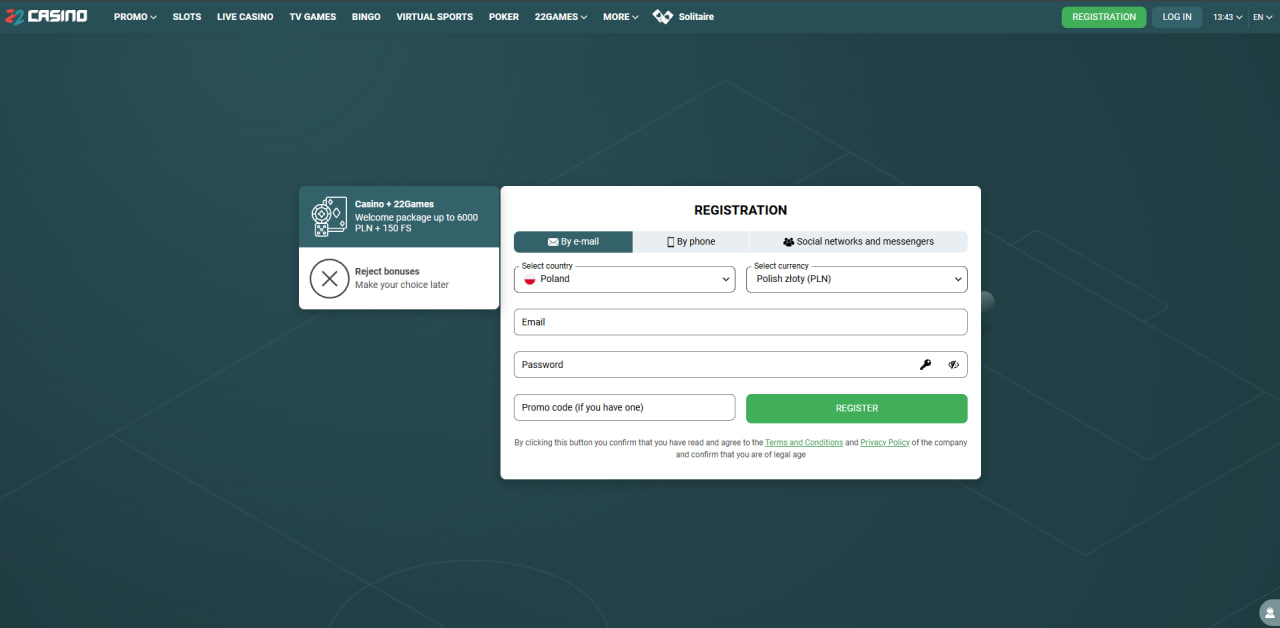Select the Casino + 22Games welcome package
1280x628 pixels.
point(398,216)
